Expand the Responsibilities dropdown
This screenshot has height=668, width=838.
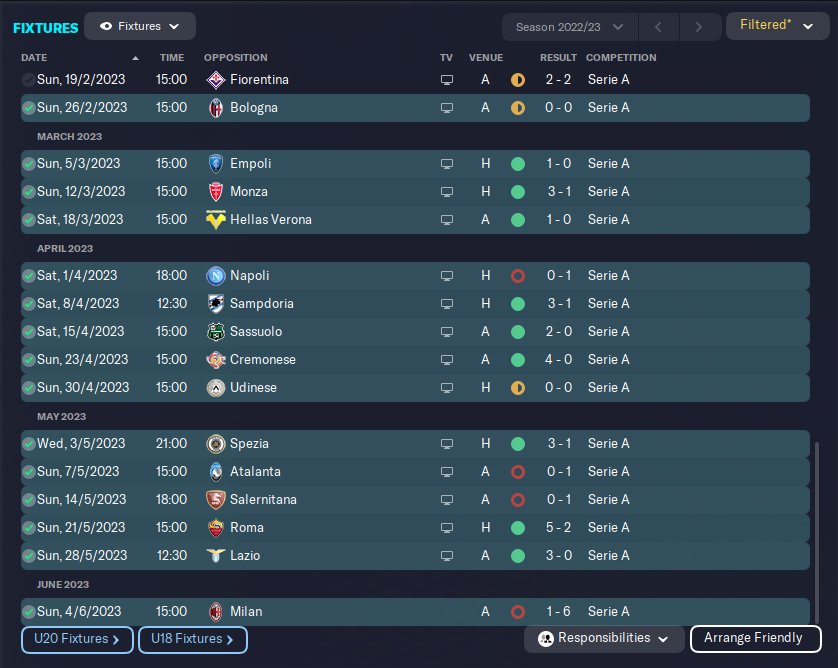click(604, 638)
